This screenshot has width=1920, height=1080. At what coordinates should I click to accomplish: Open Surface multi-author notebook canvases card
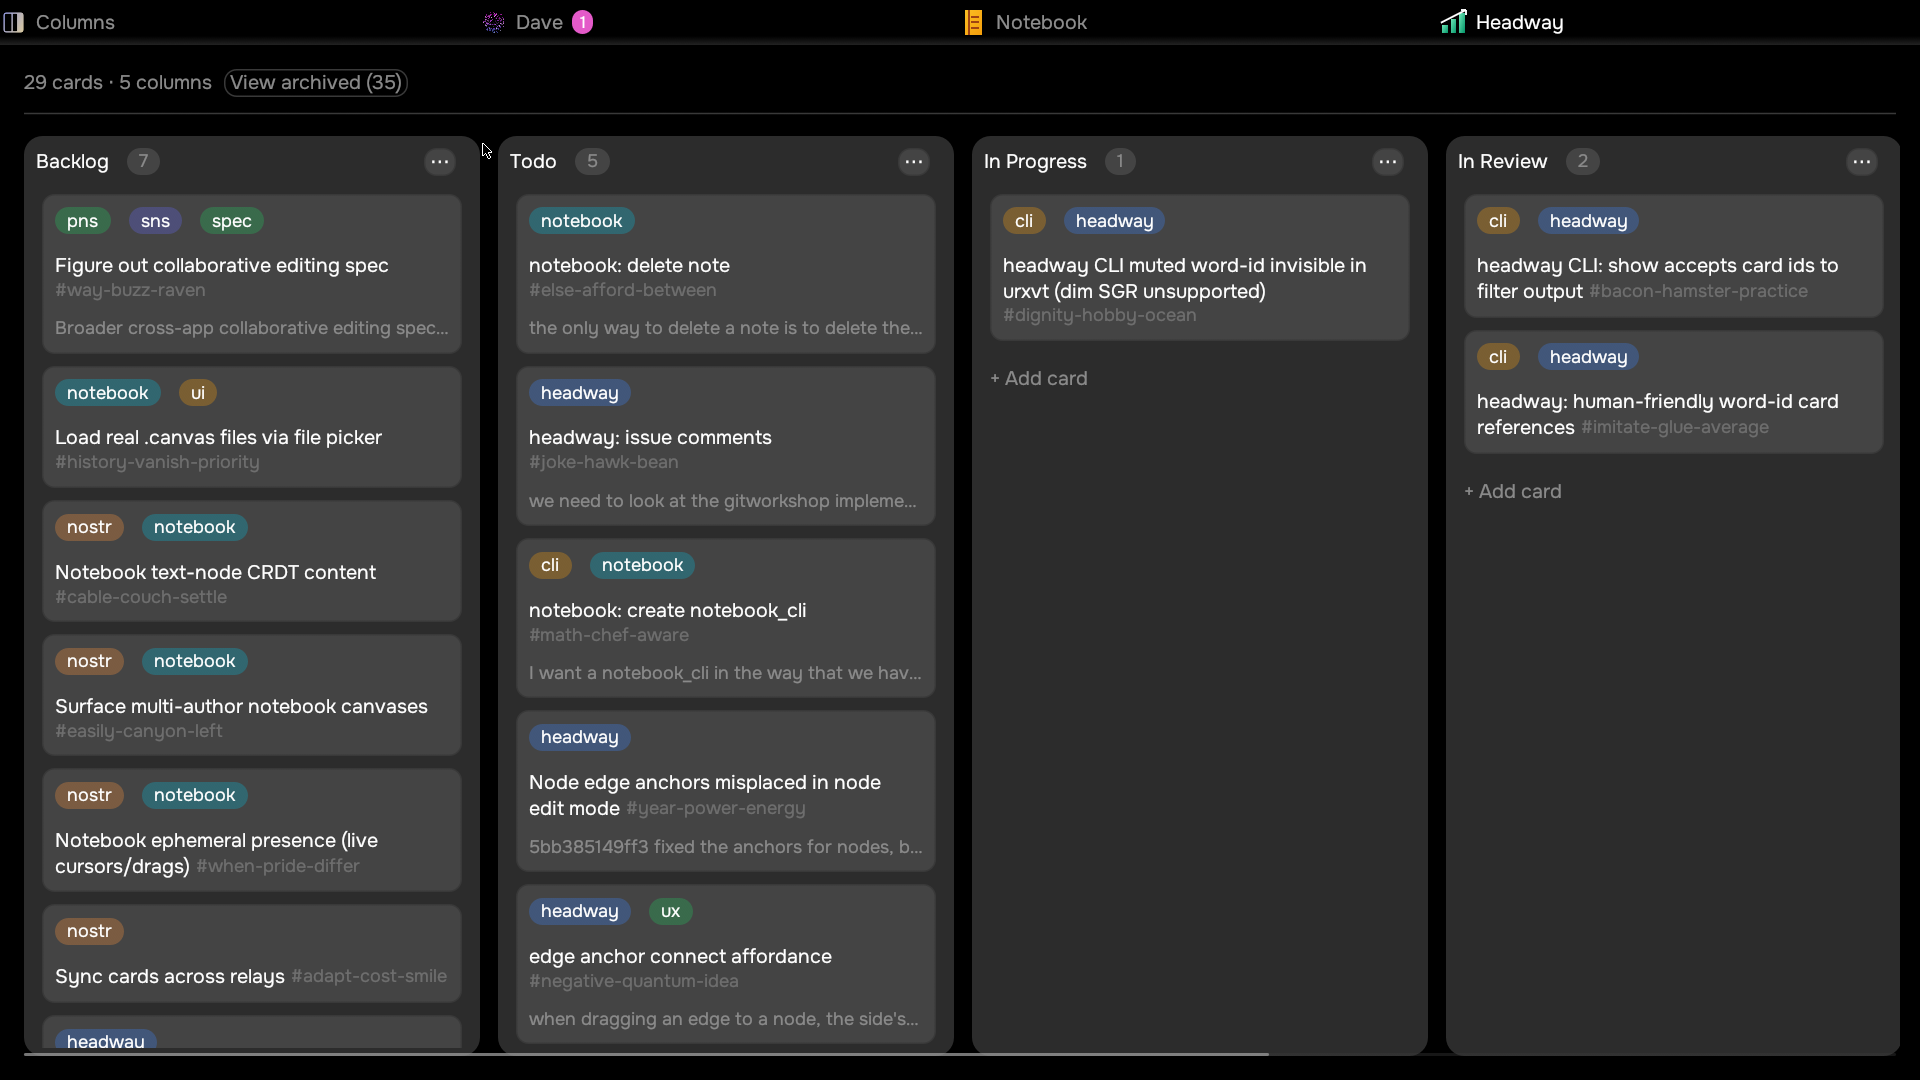coord(252,695)
